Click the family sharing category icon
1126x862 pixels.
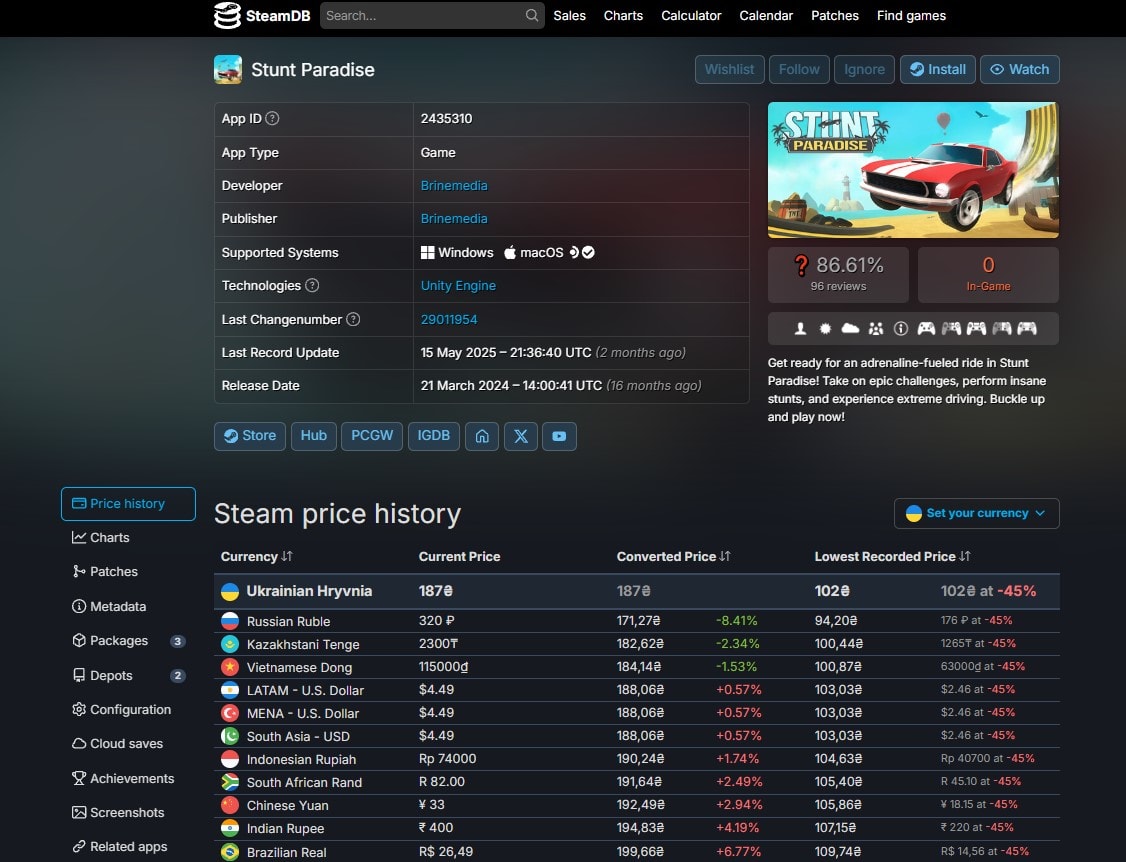tap(875, 328)
